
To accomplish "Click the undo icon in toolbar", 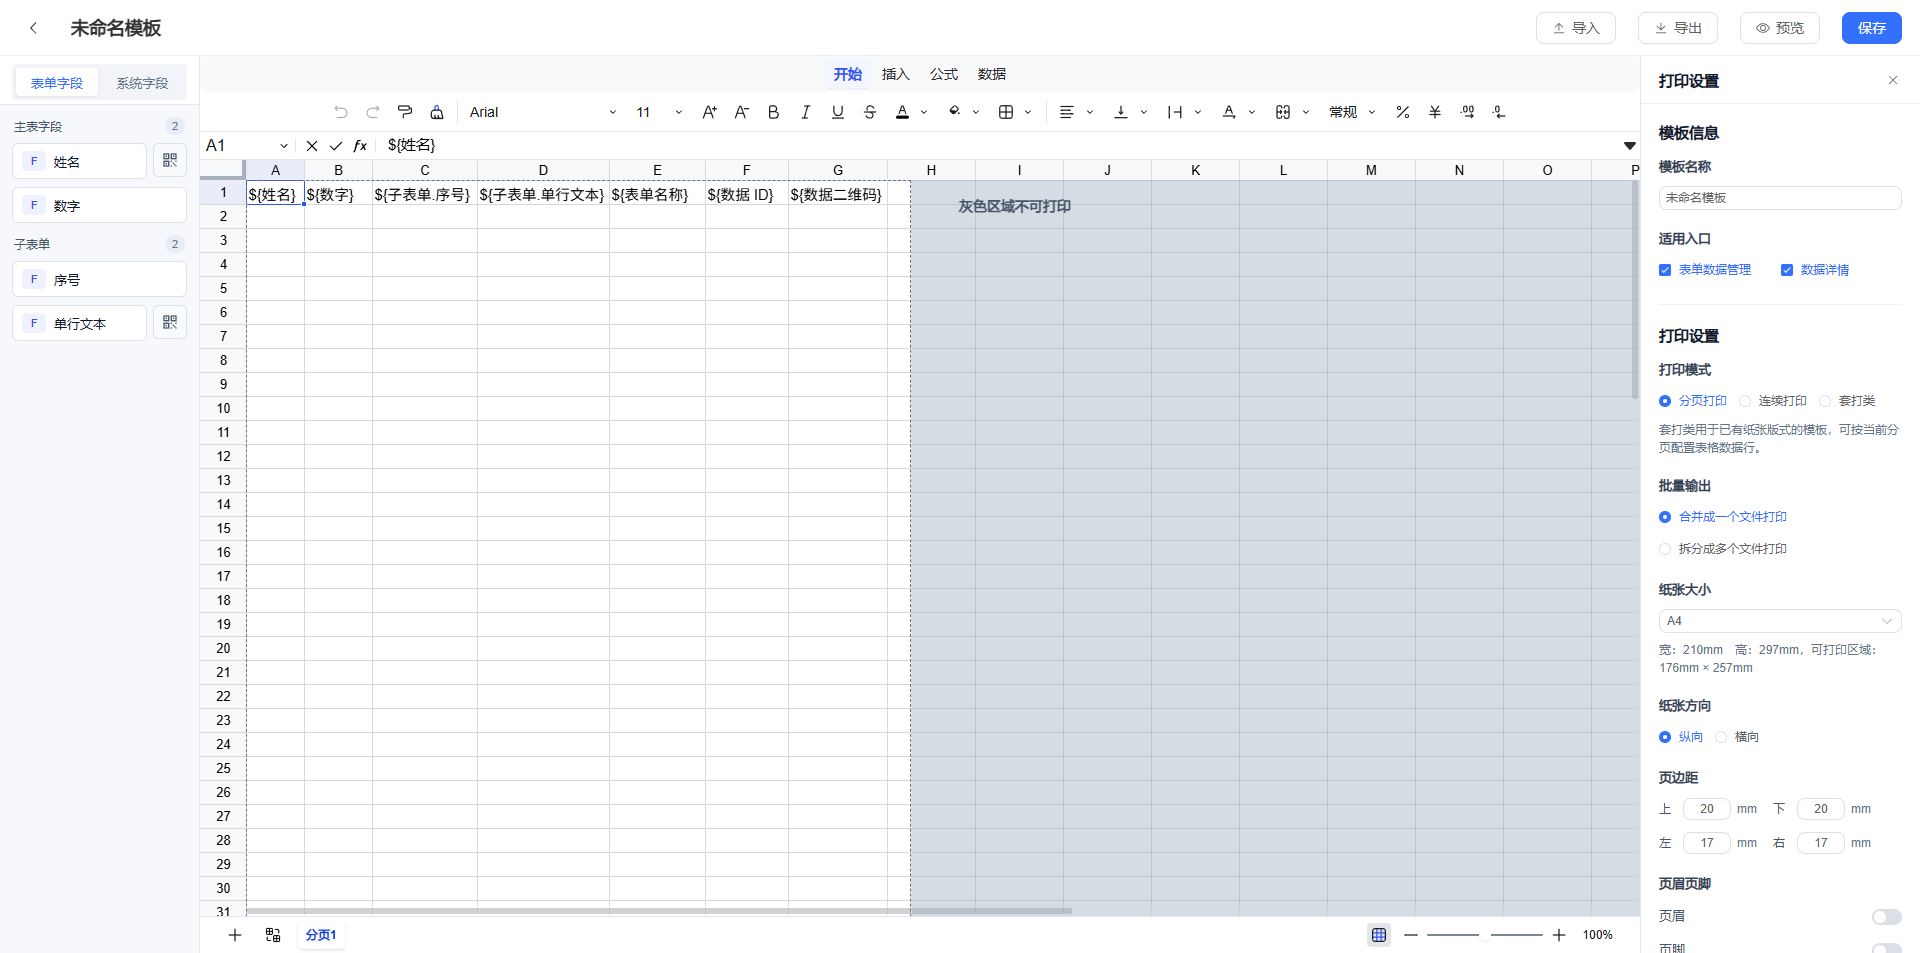I will click(x=341, y=112).
